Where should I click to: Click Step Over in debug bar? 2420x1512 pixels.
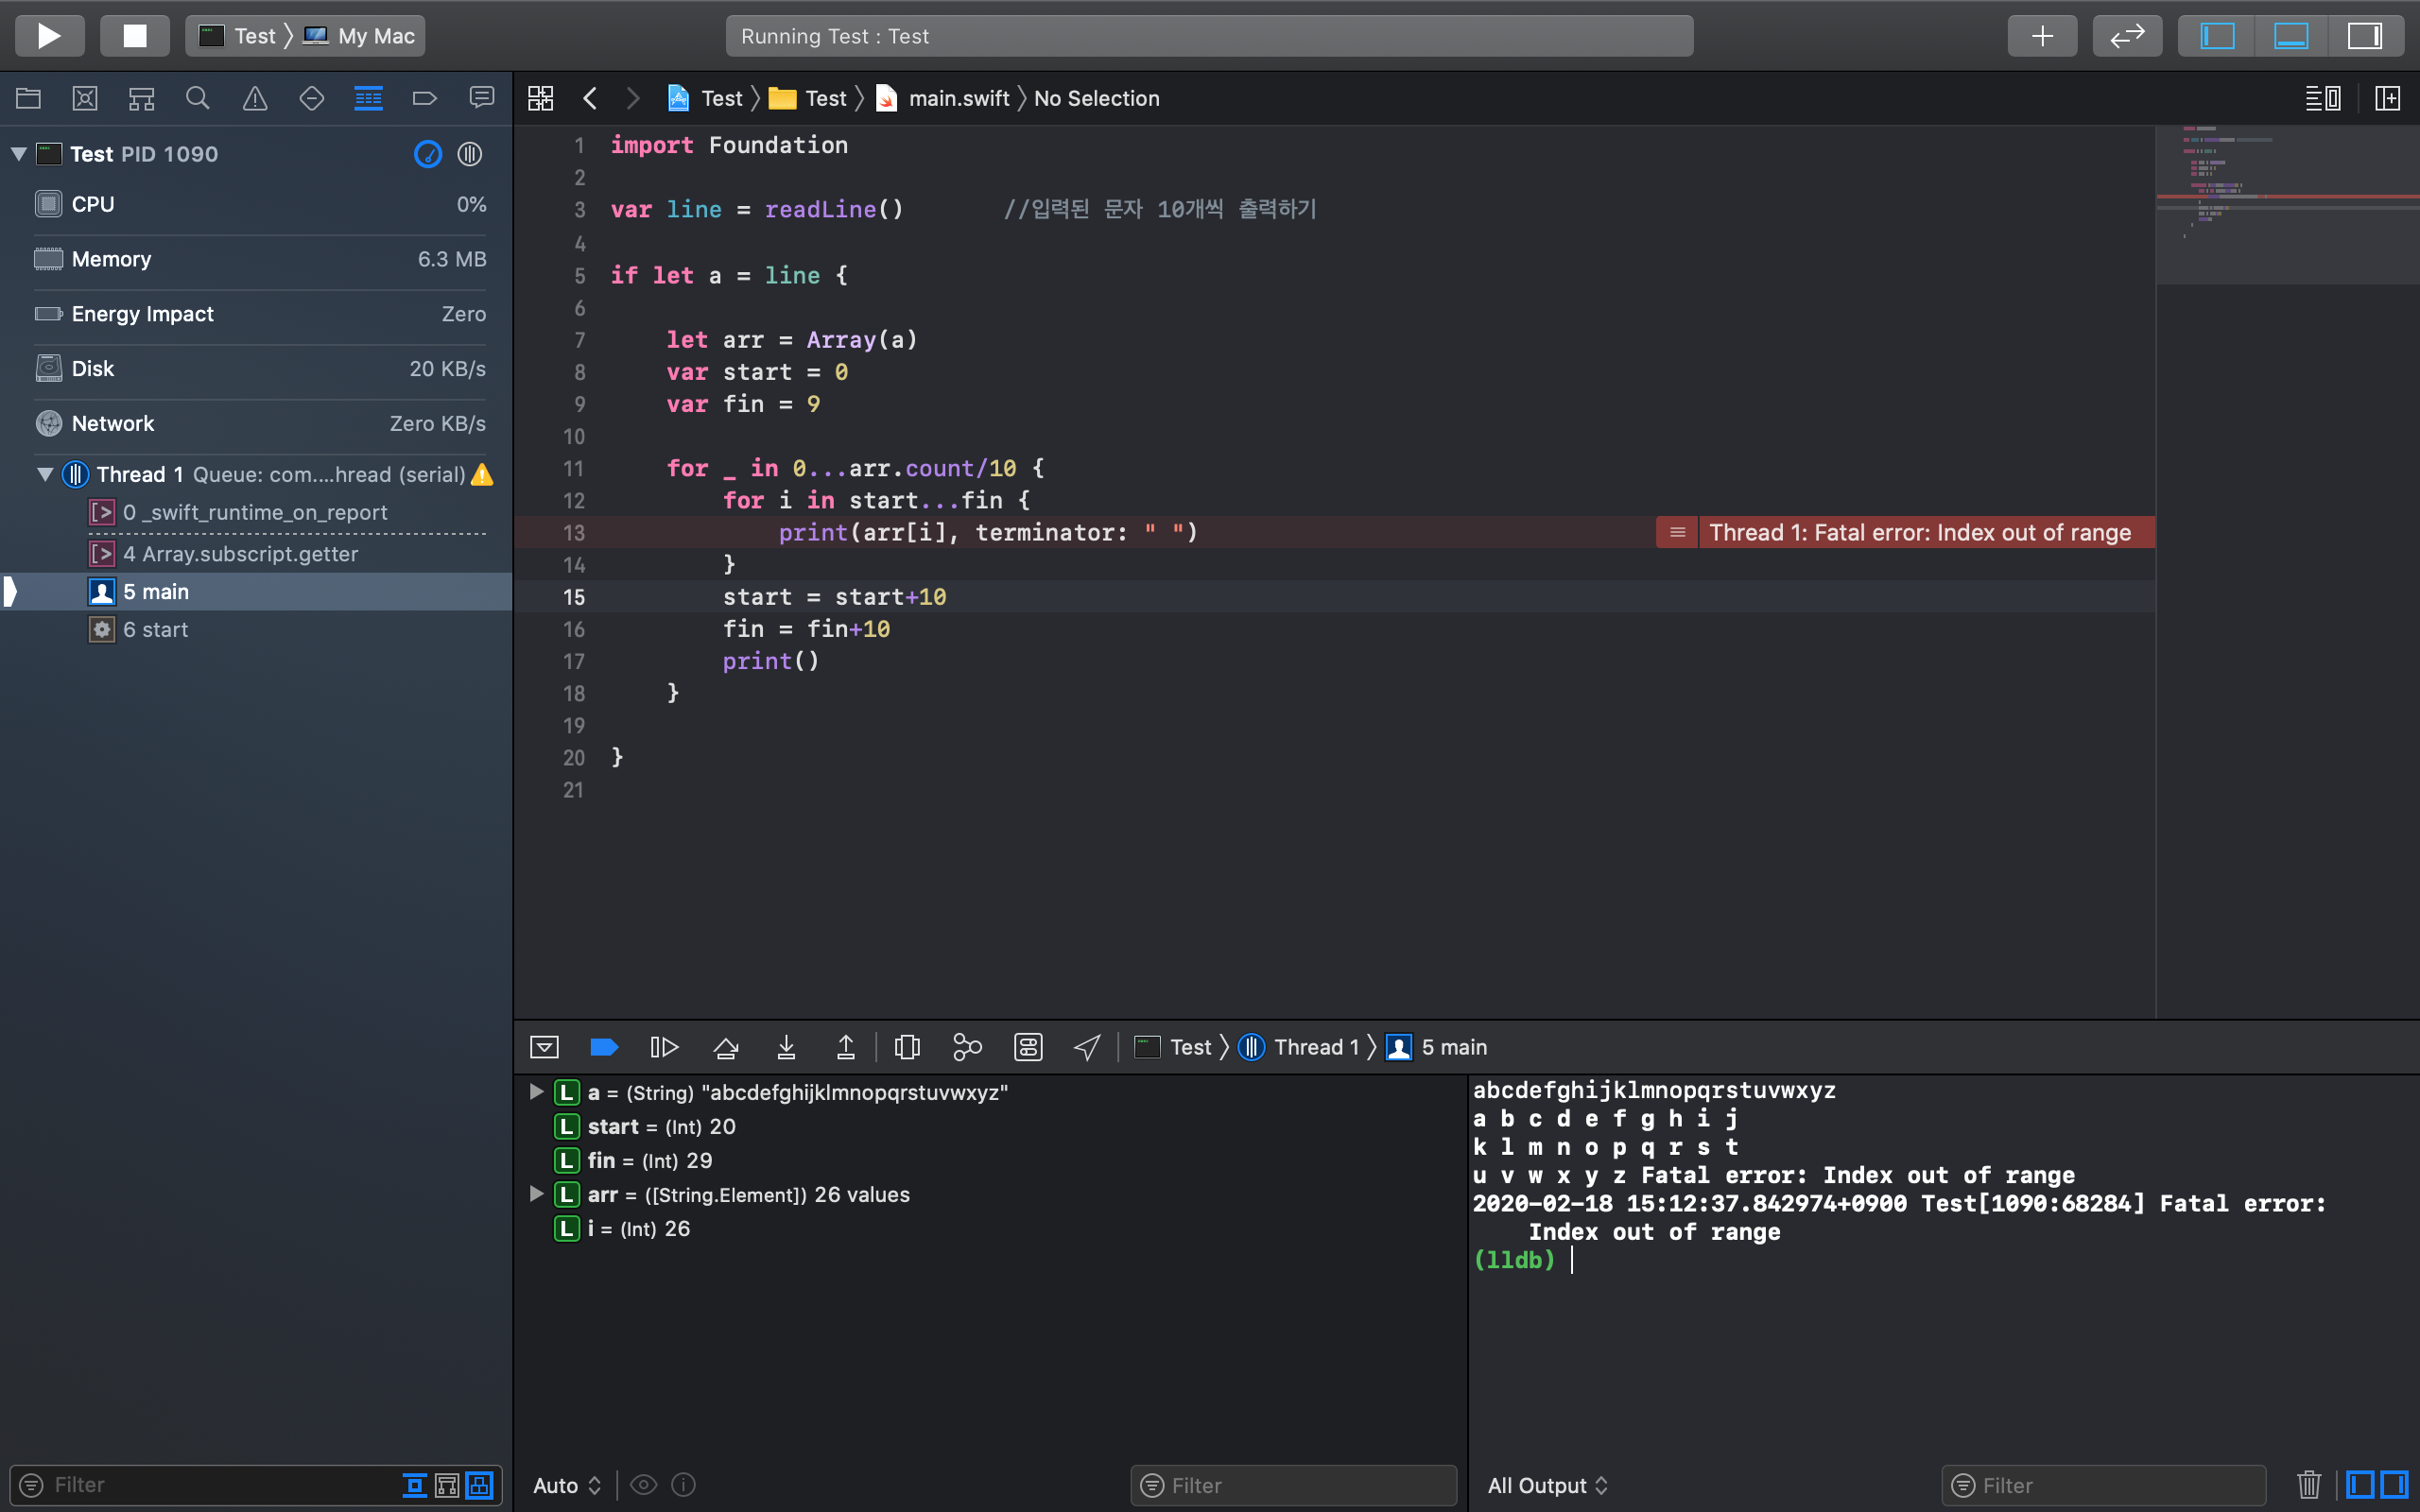pos(725,1047)
